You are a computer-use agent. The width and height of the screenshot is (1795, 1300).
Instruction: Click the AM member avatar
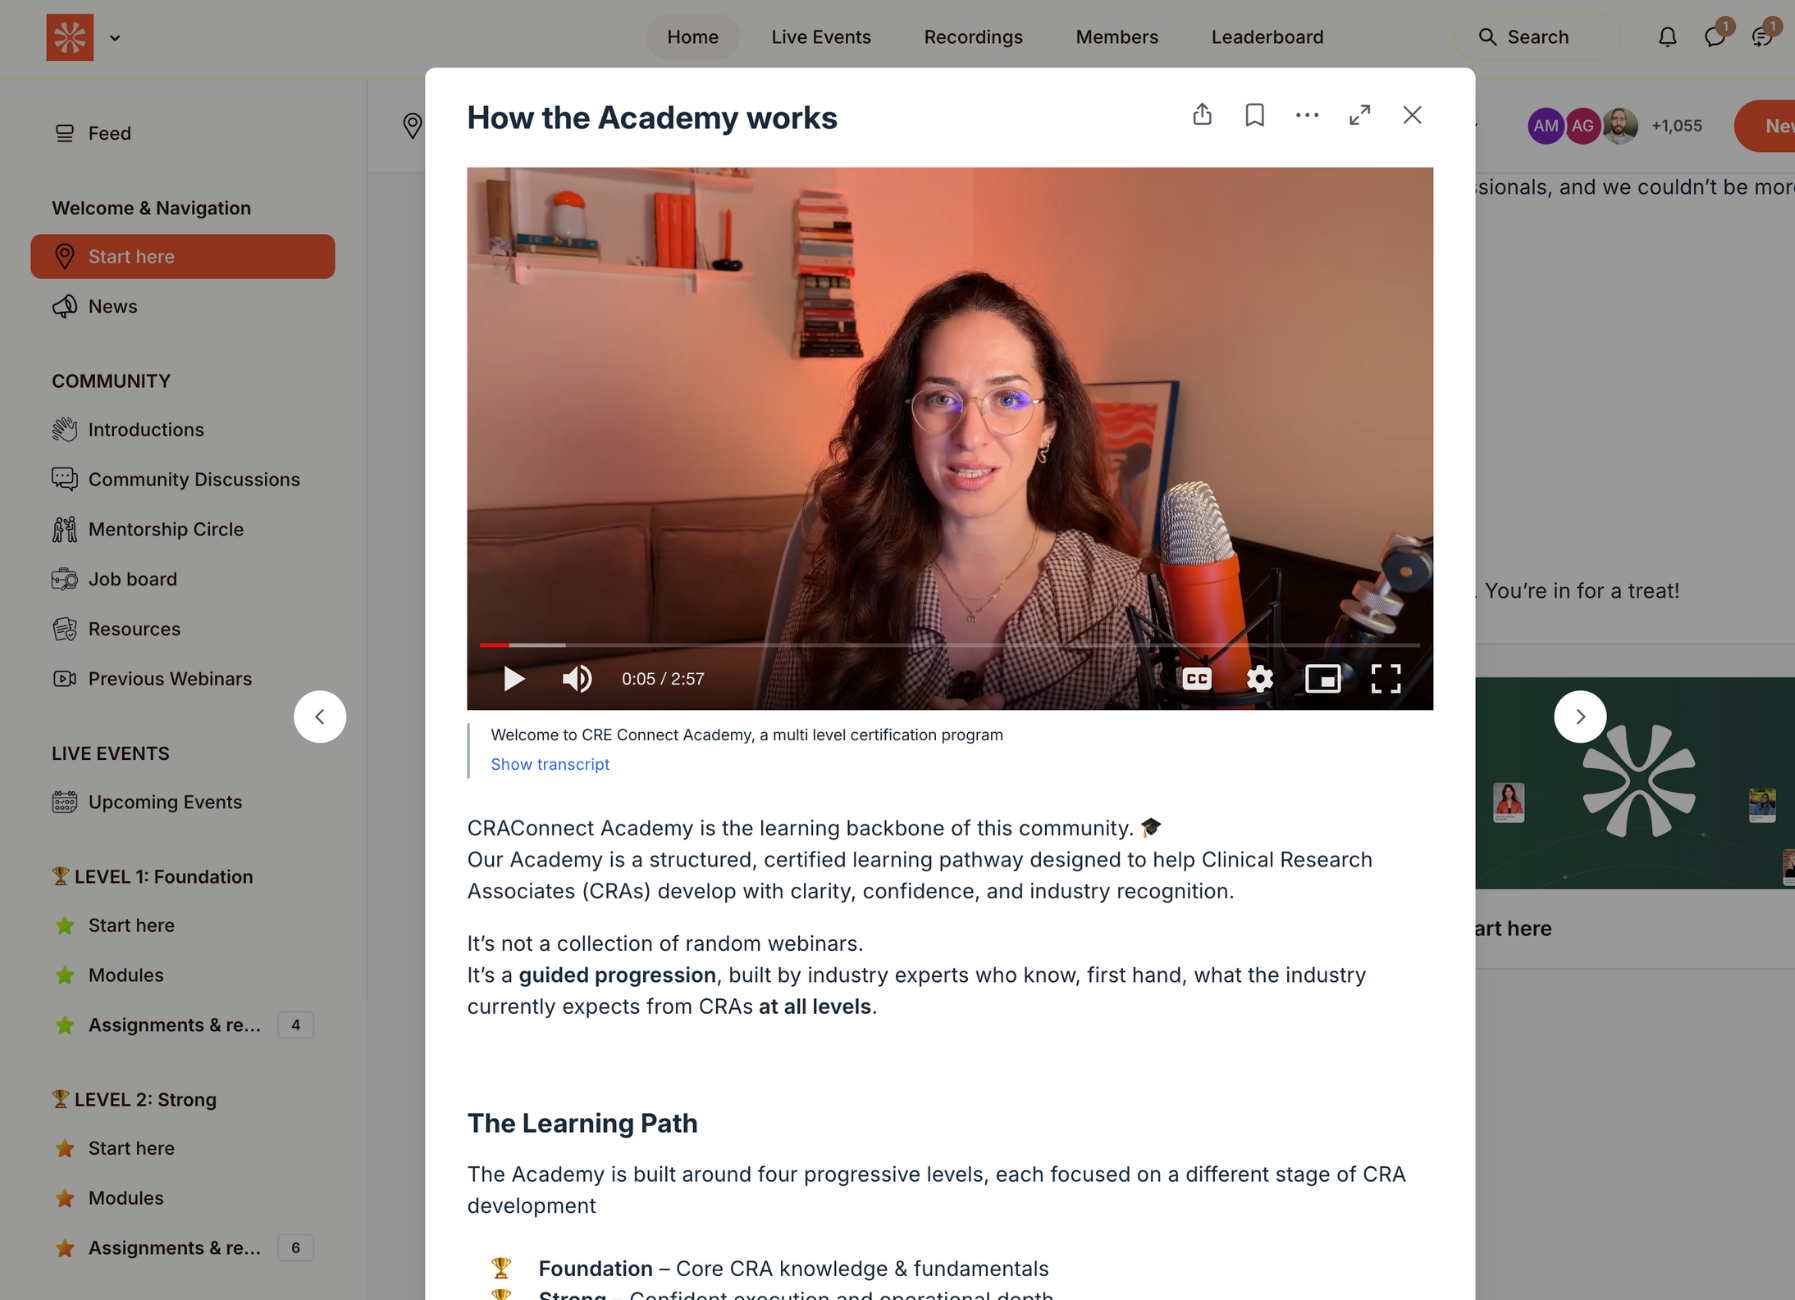point(1546,126)
